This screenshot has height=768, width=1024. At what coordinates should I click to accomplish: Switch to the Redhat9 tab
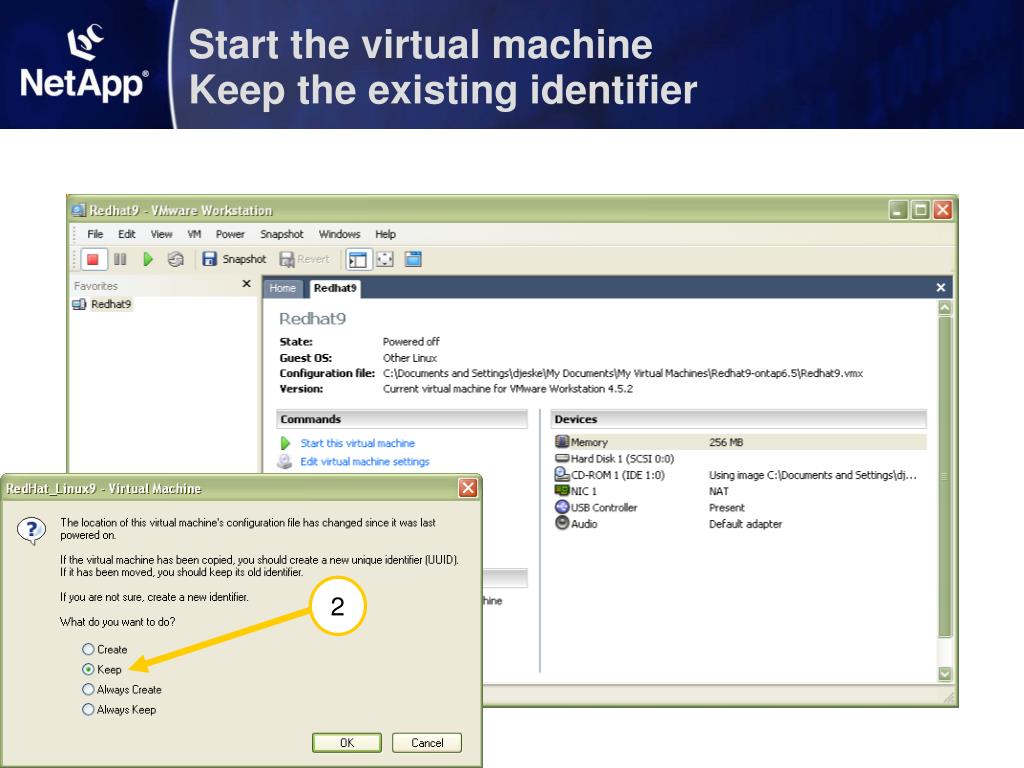coord(335,288)
